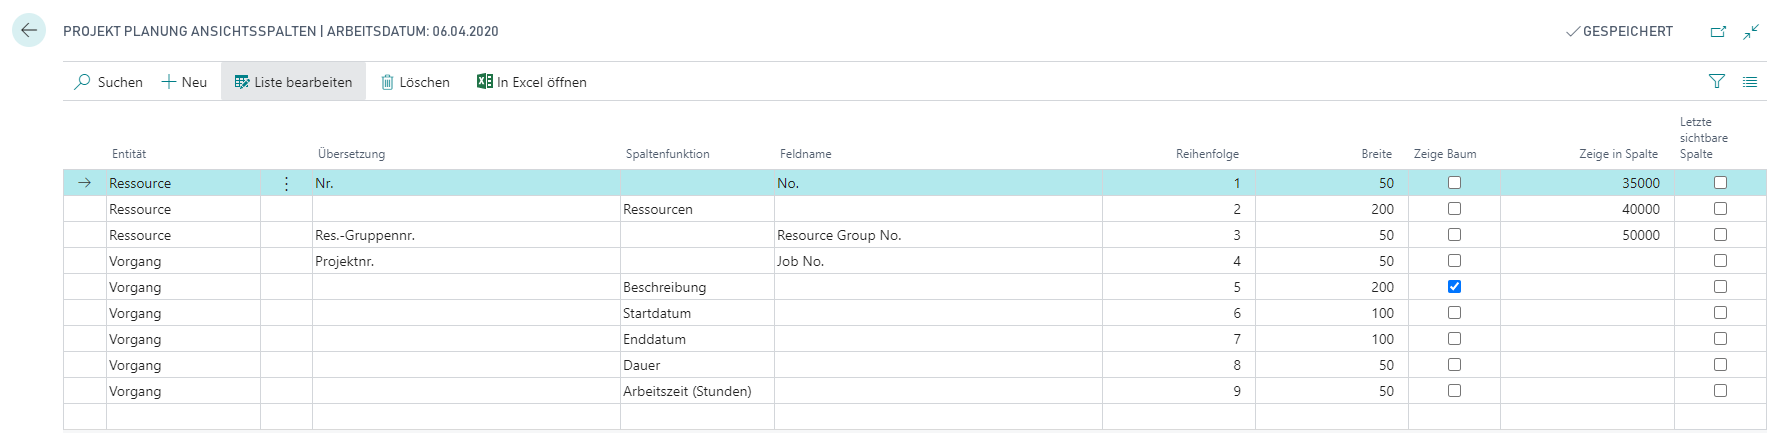Toggle Zeige Baum checkbox for Startdatum row
The image size is (1773, 433).
[x=1454, y=313]
